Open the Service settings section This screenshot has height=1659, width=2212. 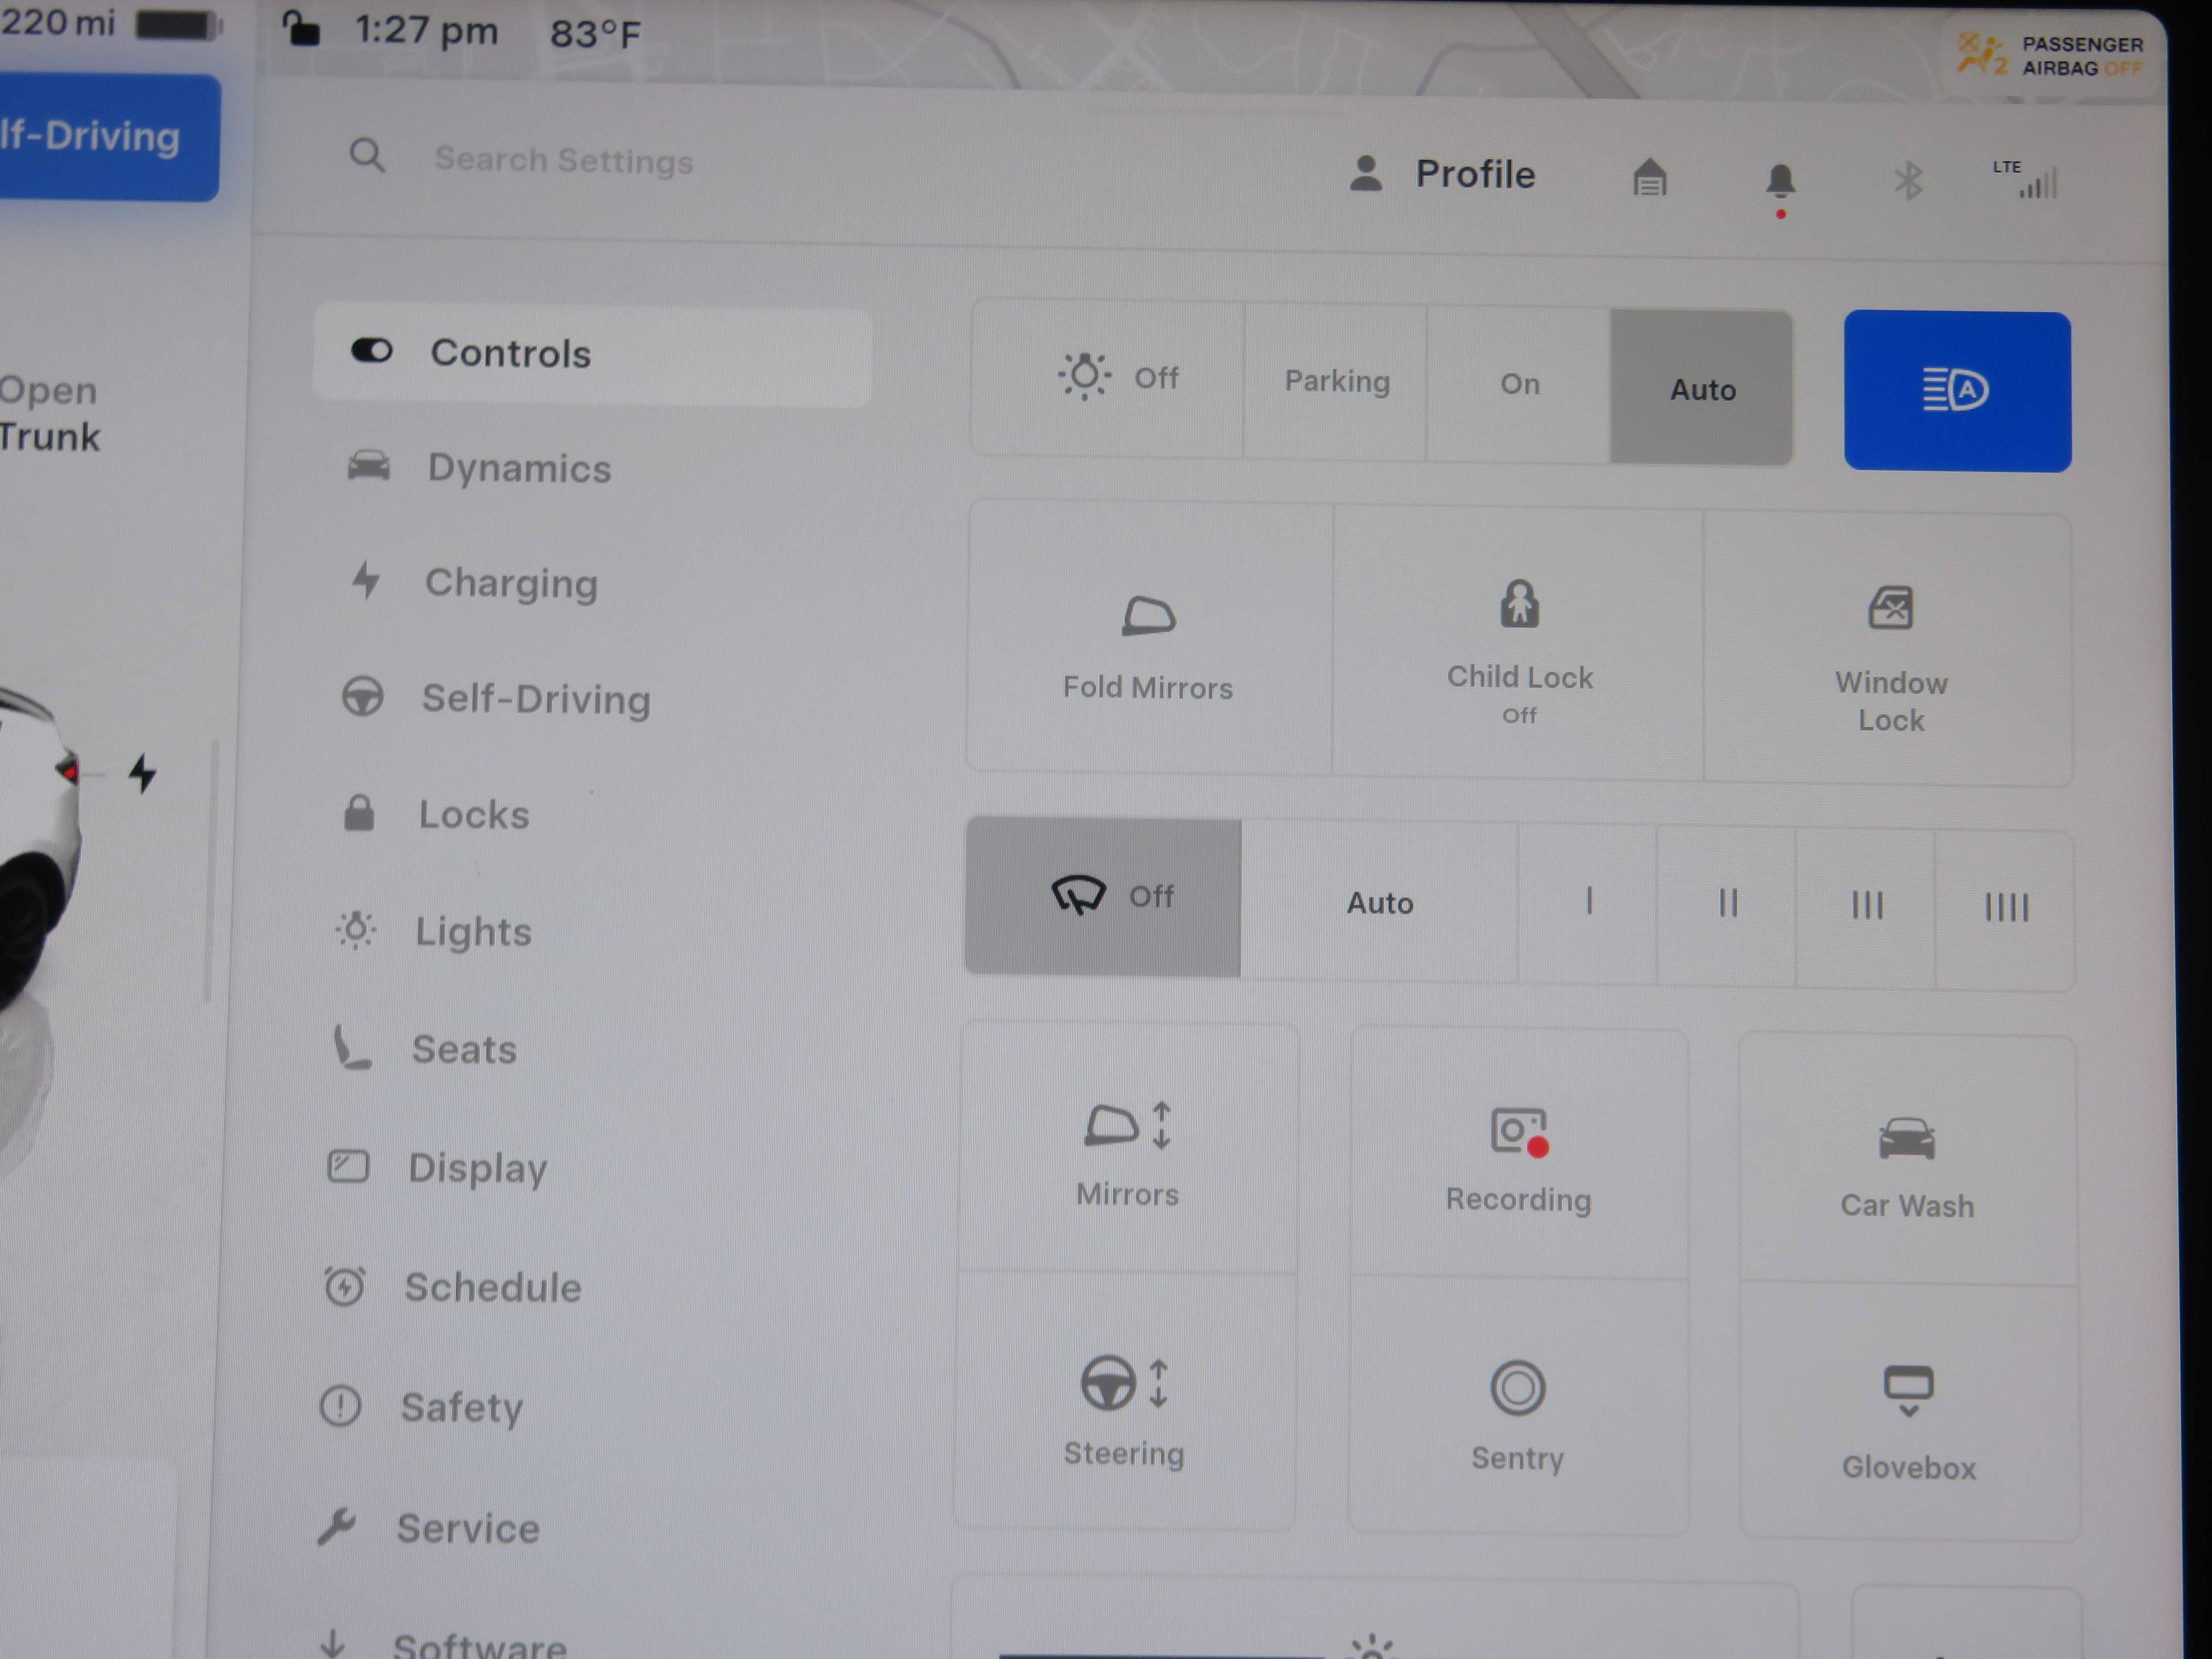coord(428,1528)
